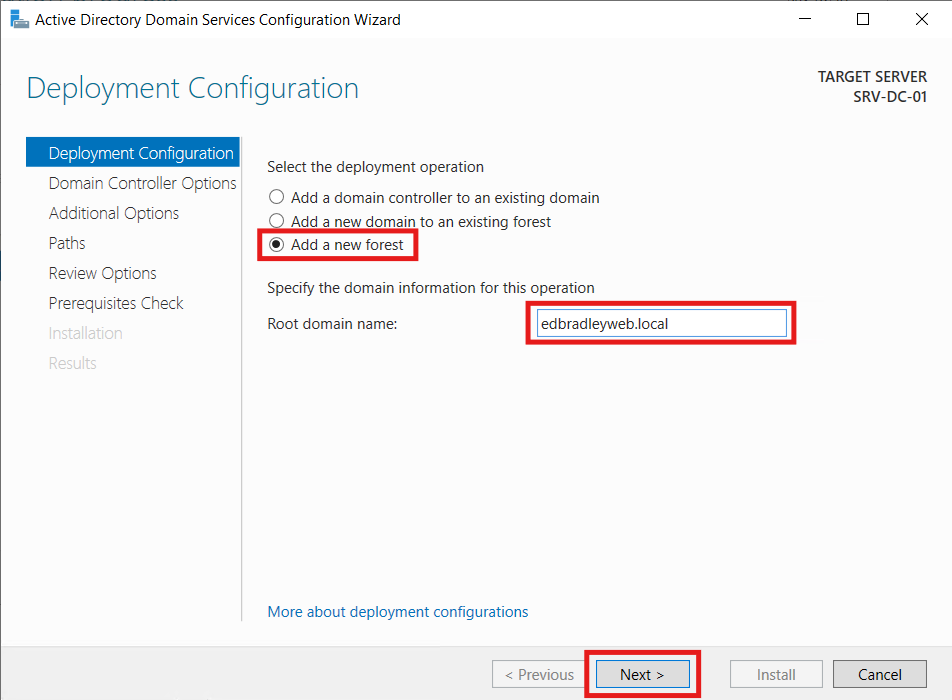This screenshot has width=952, height=700.
Task: Select the Paths step in the sidebar
Action: [x=66, y=242]
